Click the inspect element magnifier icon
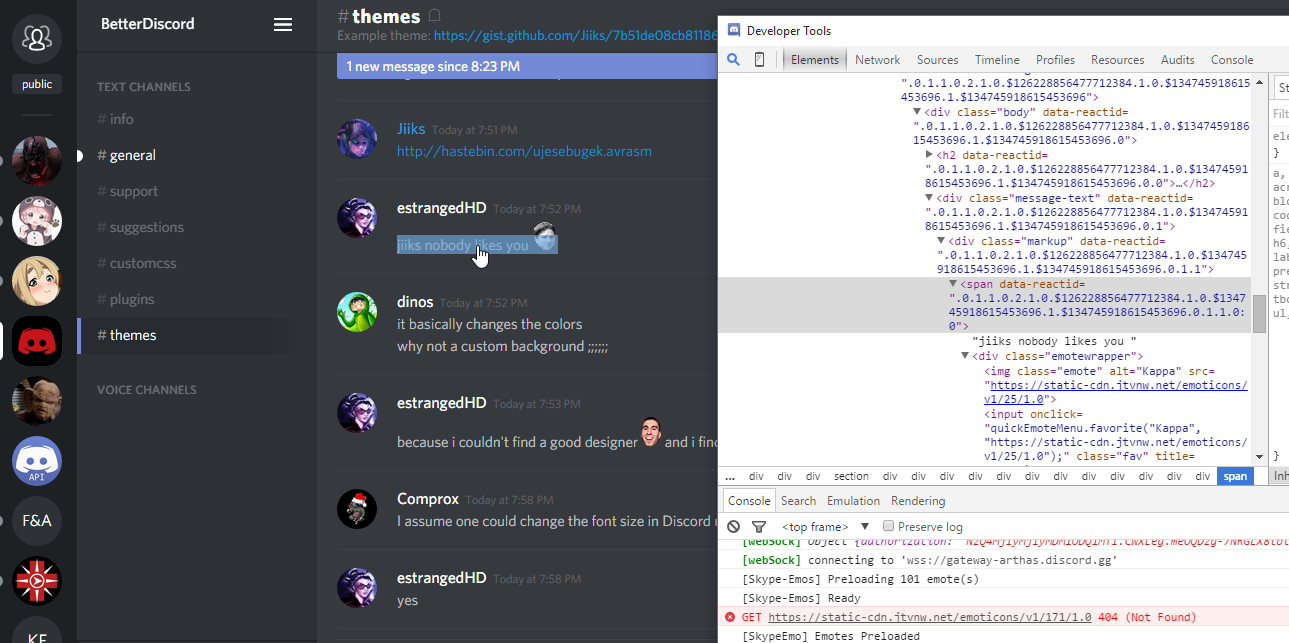The width and height of the screenshot is (1289, 643). [x=733, y=59]
